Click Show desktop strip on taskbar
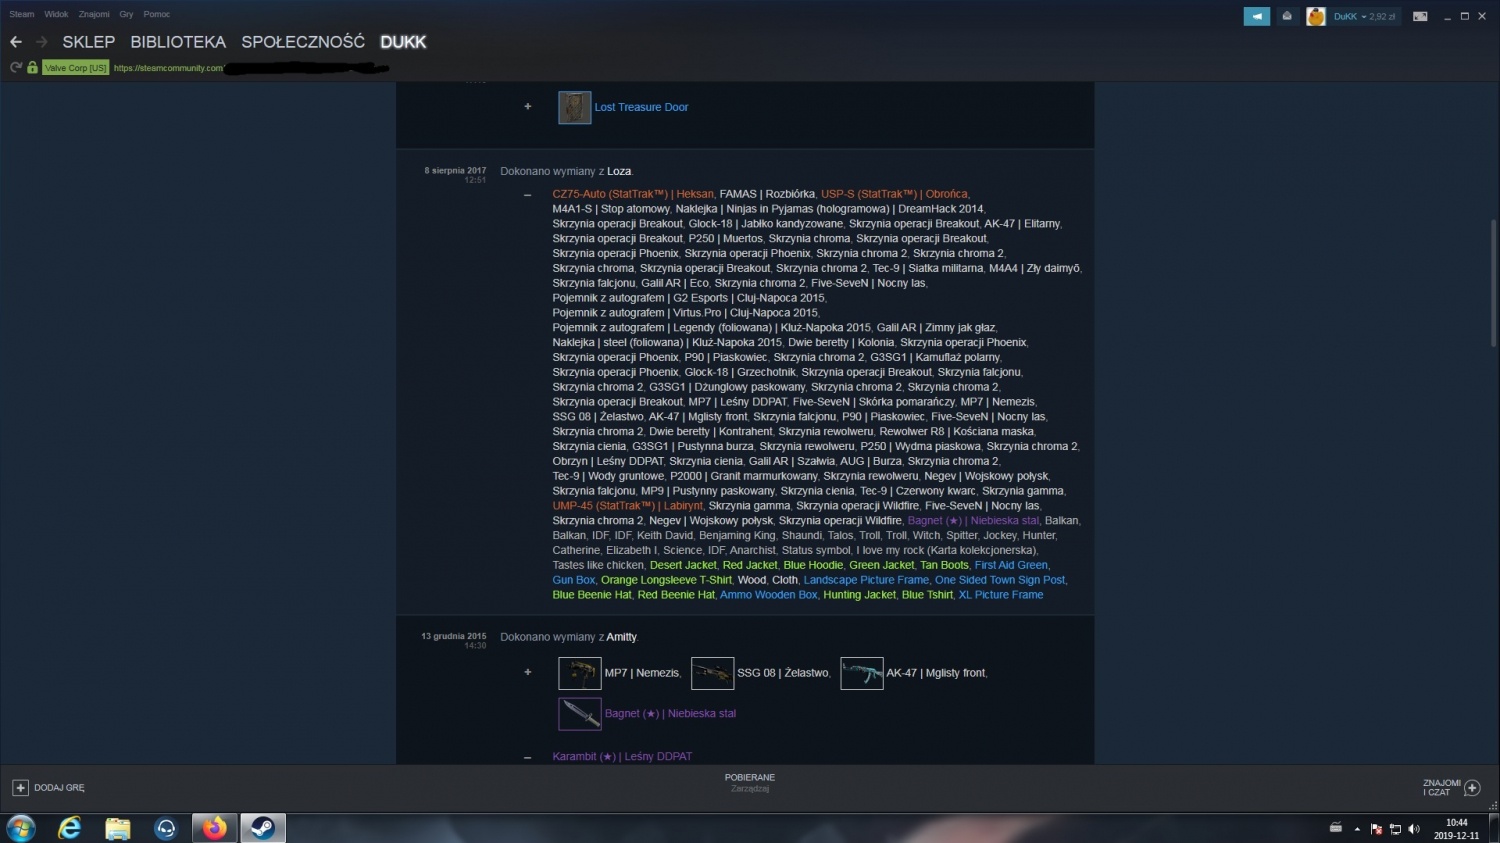This screenshot has height=843, width=1500. click(x=1494, y=828)
